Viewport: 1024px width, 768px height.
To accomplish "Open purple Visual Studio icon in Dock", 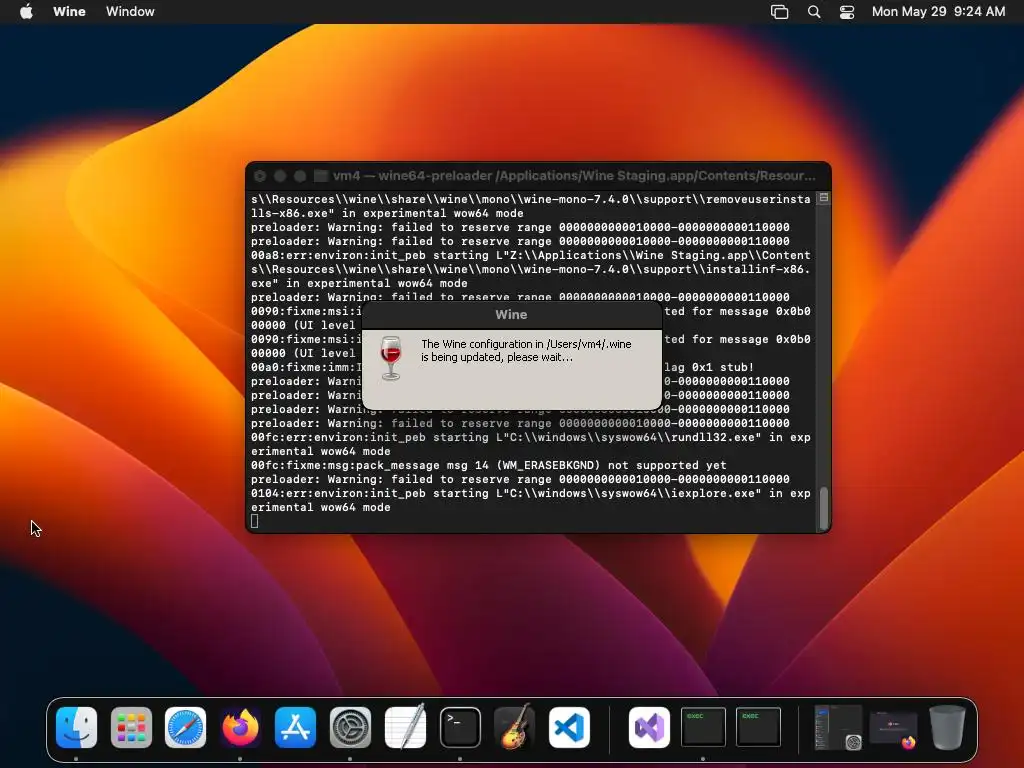I will [x=649, y=727].
